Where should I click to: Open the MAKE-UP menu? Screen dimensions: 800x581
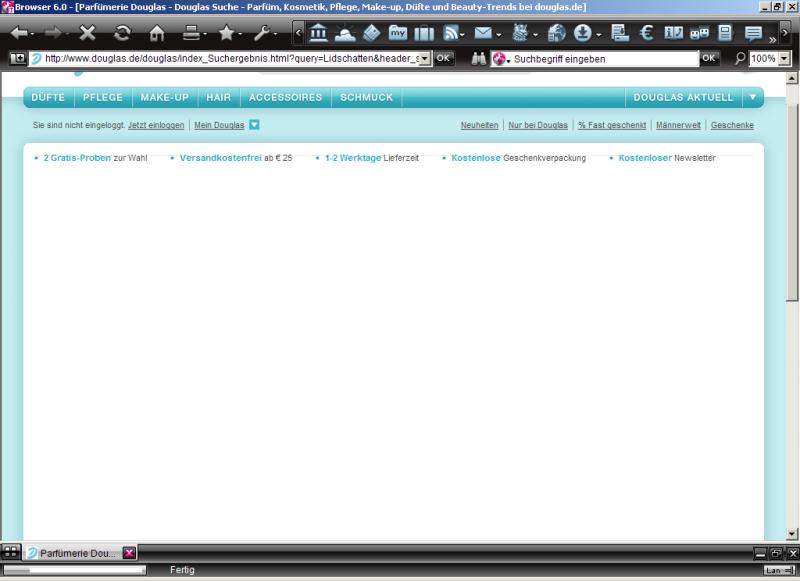tap(165, 97)
